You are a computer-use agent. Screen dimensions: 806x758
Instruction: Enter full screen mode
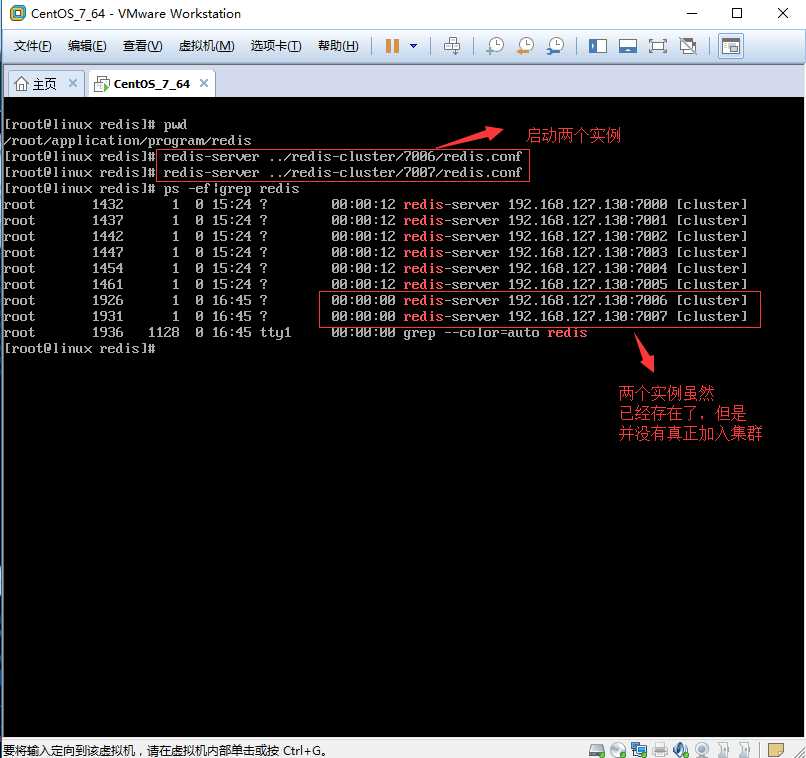click(657, 46)
